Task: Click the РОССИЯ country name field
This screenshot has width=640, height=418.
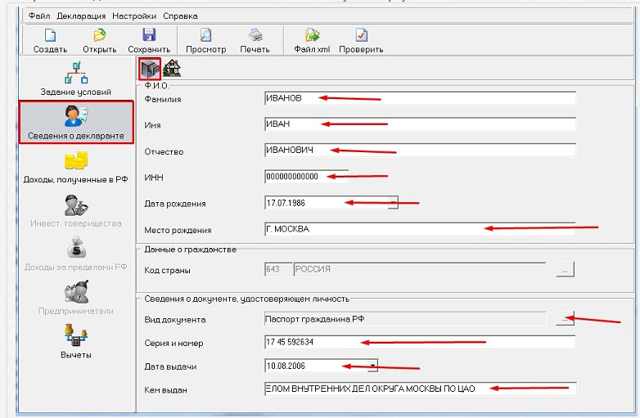Action: (x=420, y=269)
